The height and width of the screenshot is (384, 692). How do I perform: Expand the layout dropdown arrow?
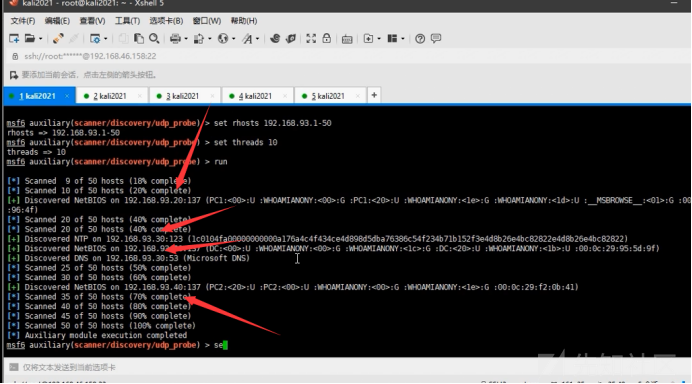(403, 39)
